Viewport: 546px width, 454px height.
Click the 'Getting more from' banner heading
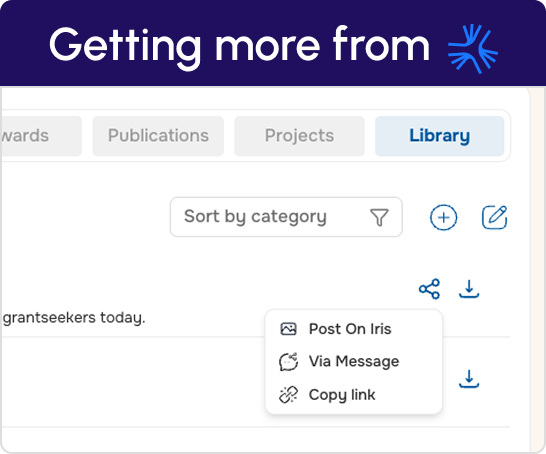(x=240, y=46)
